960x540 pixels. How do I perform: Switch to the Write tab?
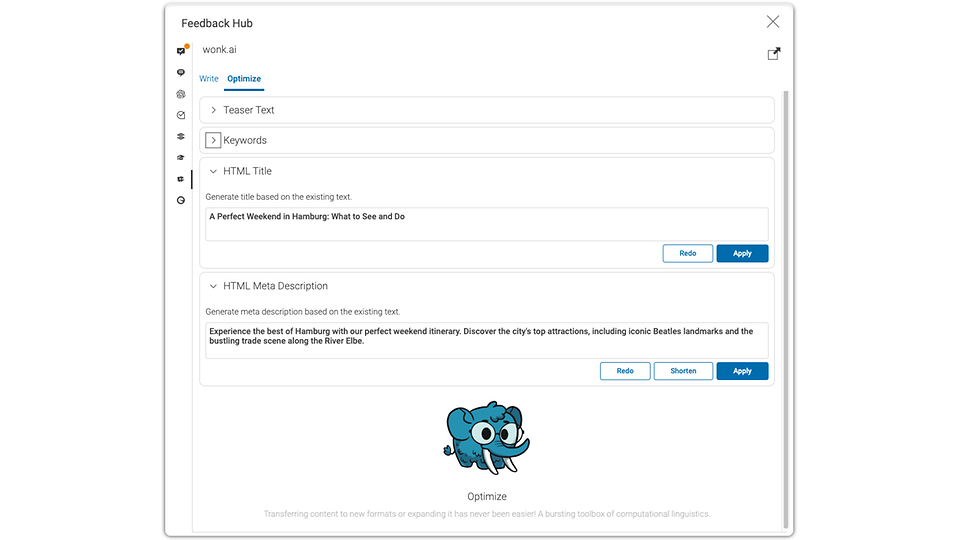[x=209, y=78]
